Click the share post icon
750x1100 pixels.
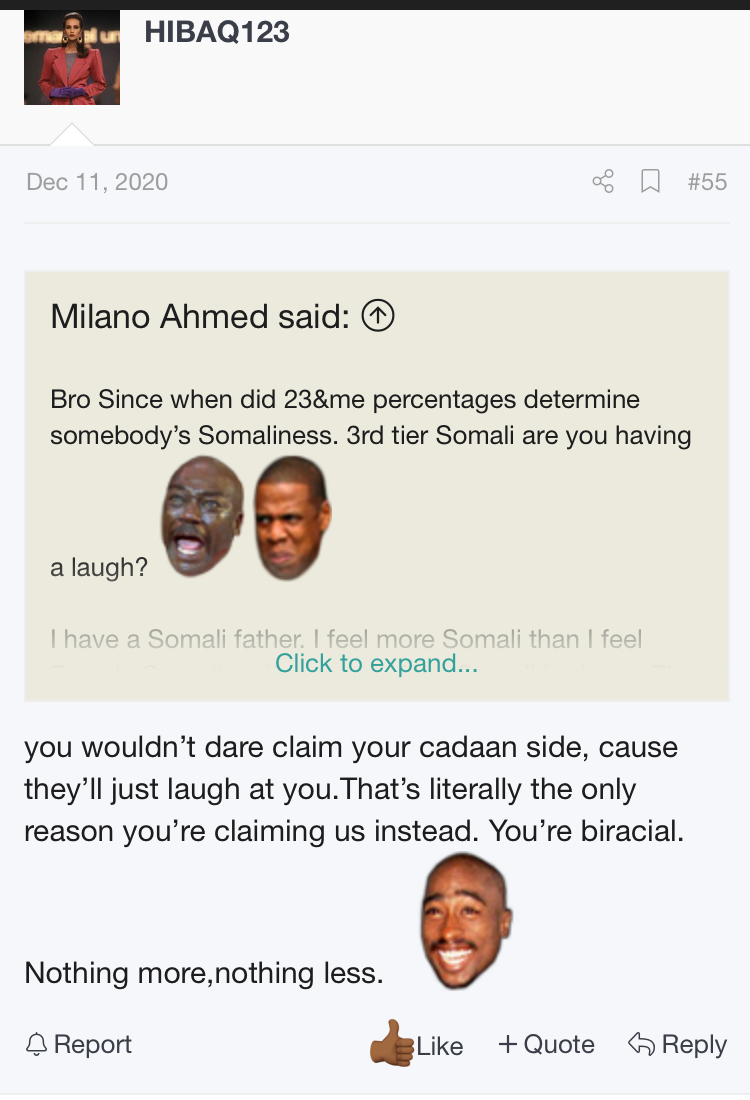[602, 181]
